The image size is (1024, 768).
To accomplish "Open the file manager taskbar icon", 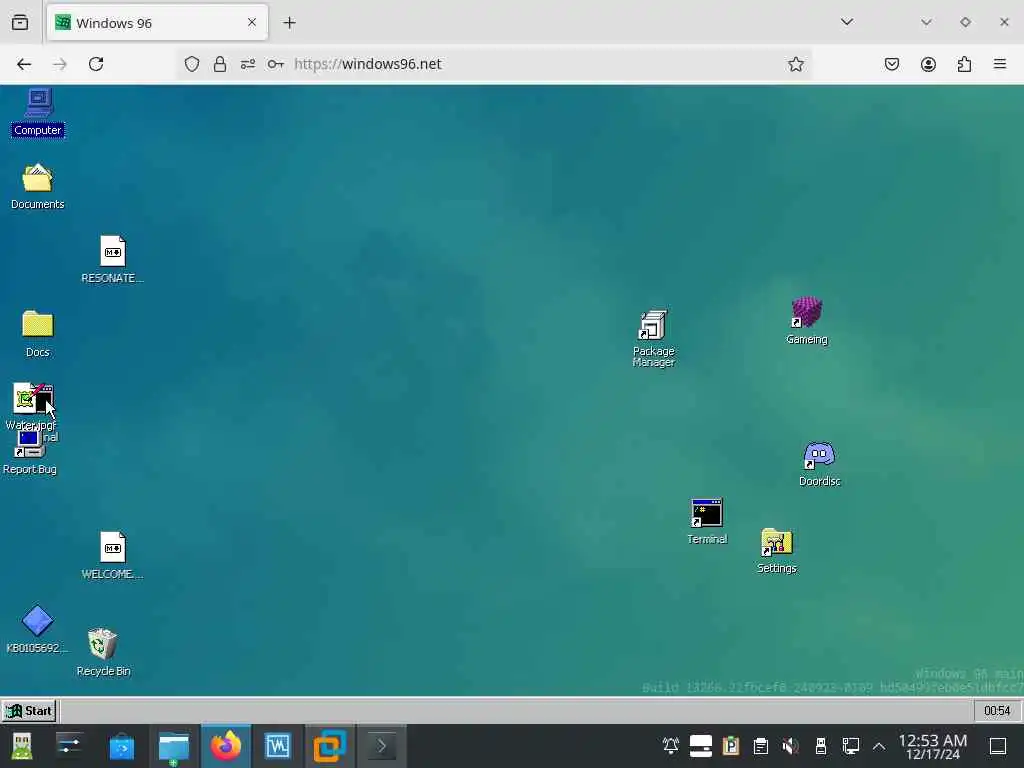I will pos(174,746).
